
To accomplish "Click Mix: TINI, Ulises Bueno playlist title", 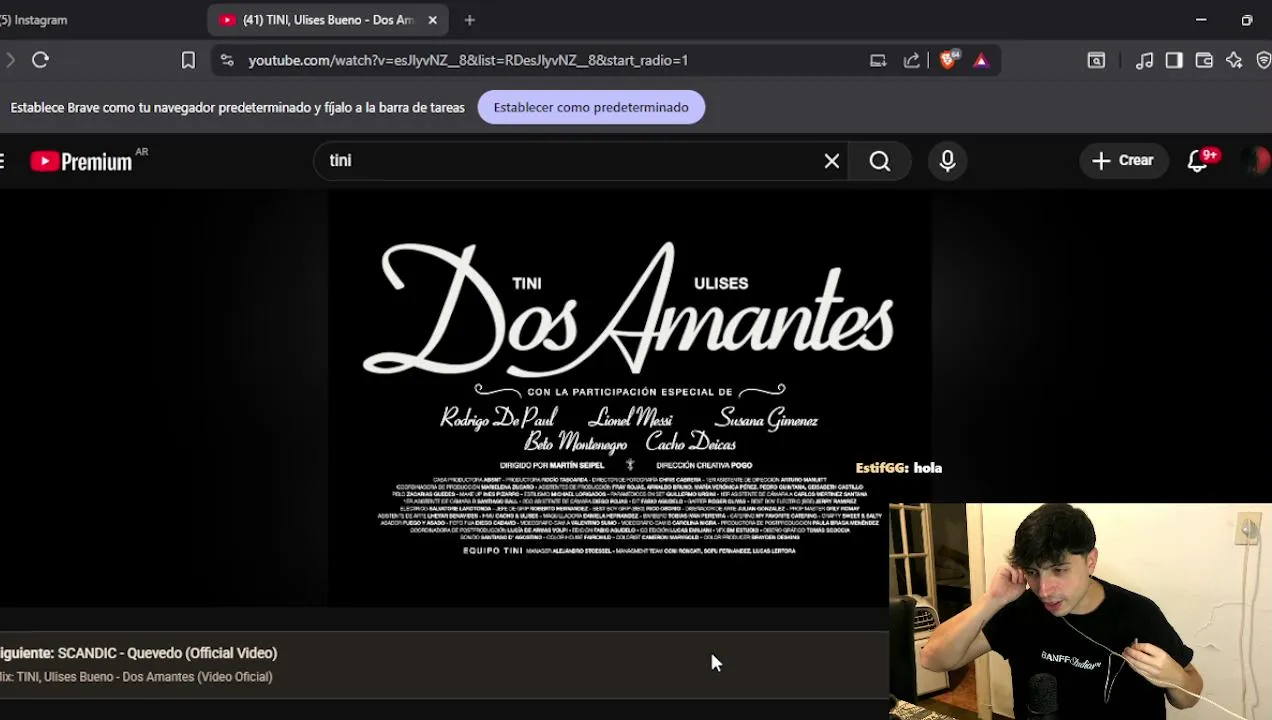I will 136,677.
